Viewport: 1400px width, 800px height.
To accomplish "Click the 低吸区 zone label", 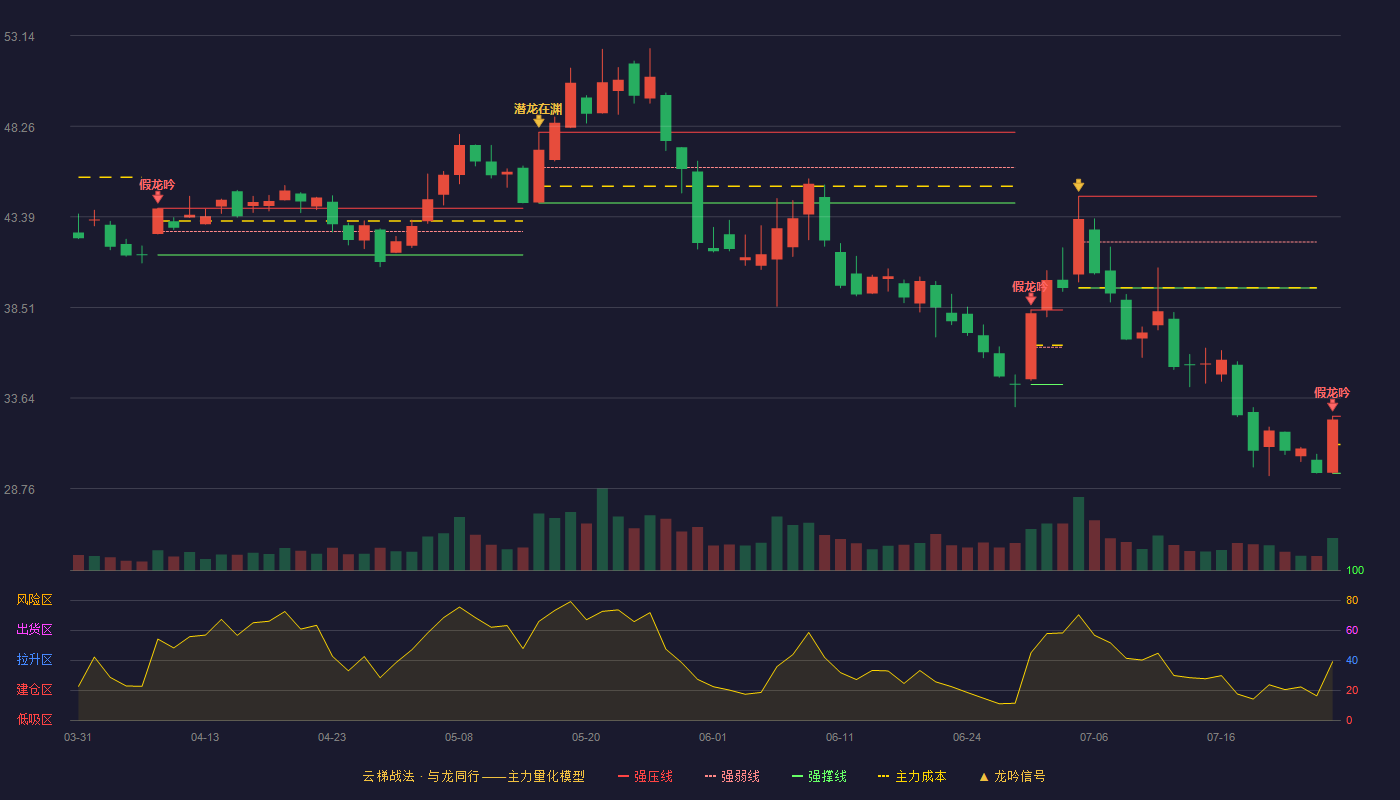I will tap(35, 720).
